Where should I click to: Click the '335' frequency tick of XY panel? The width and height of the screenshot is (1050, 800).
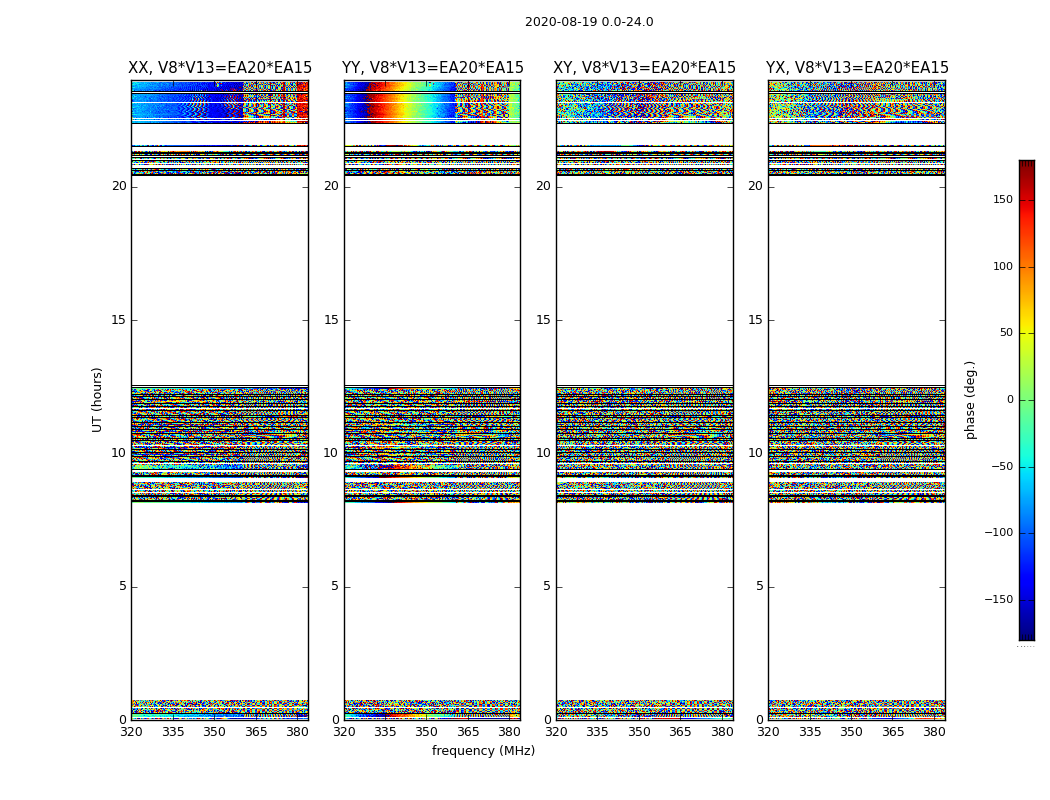[597, 732]
